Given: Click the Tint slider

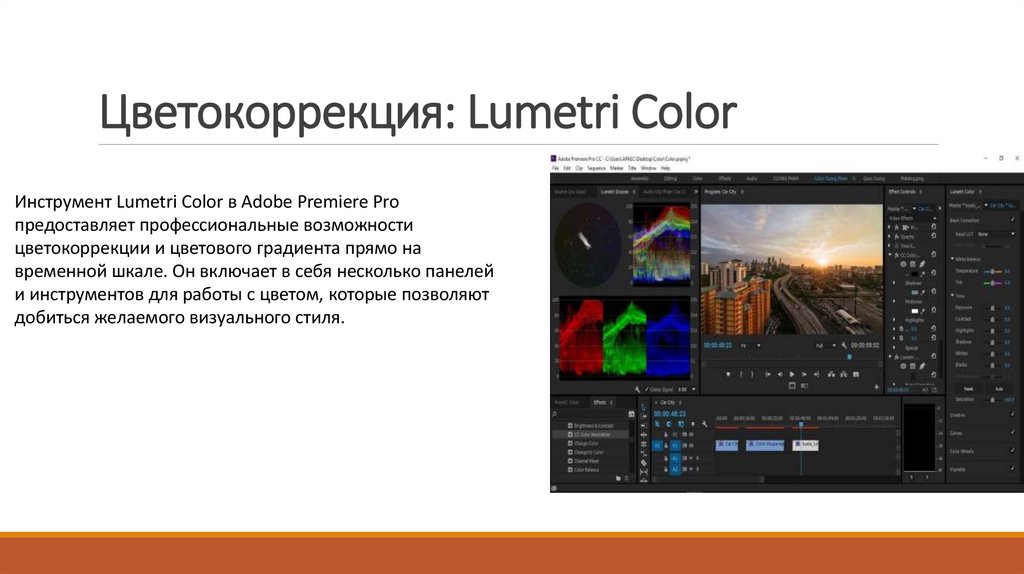Looking at the screenshot, I should coord(993,283).
